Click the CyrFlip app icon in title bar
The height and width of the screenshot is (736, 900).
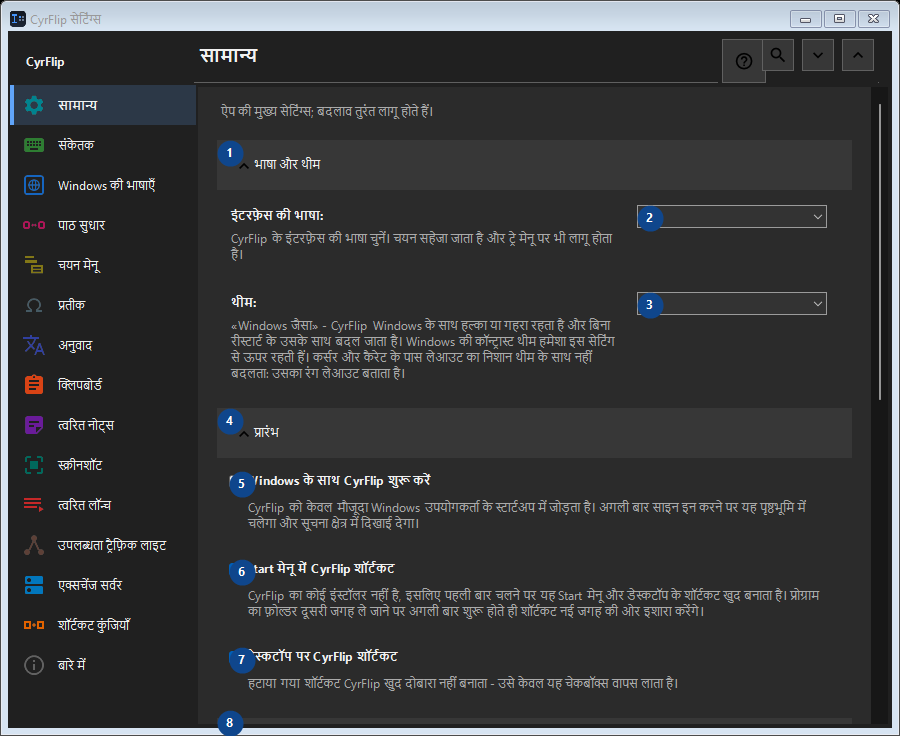coord(18,19)
